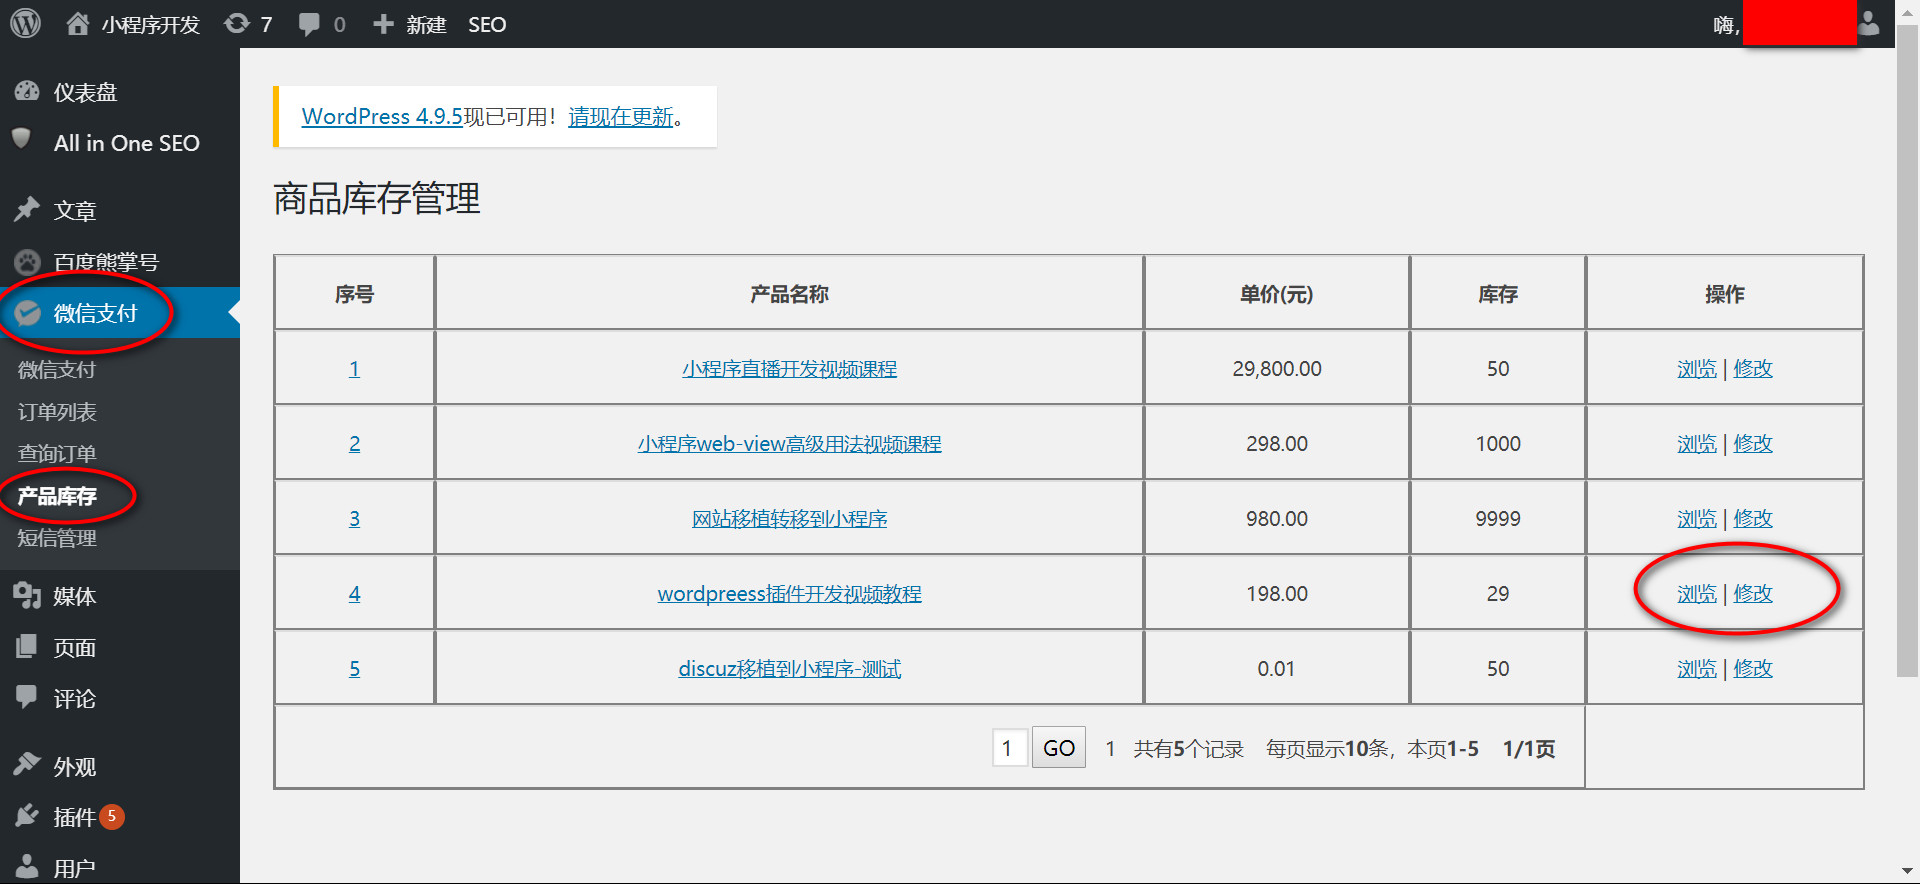
Task: Click the plus icon for 新建
Action: click(383, 24)
